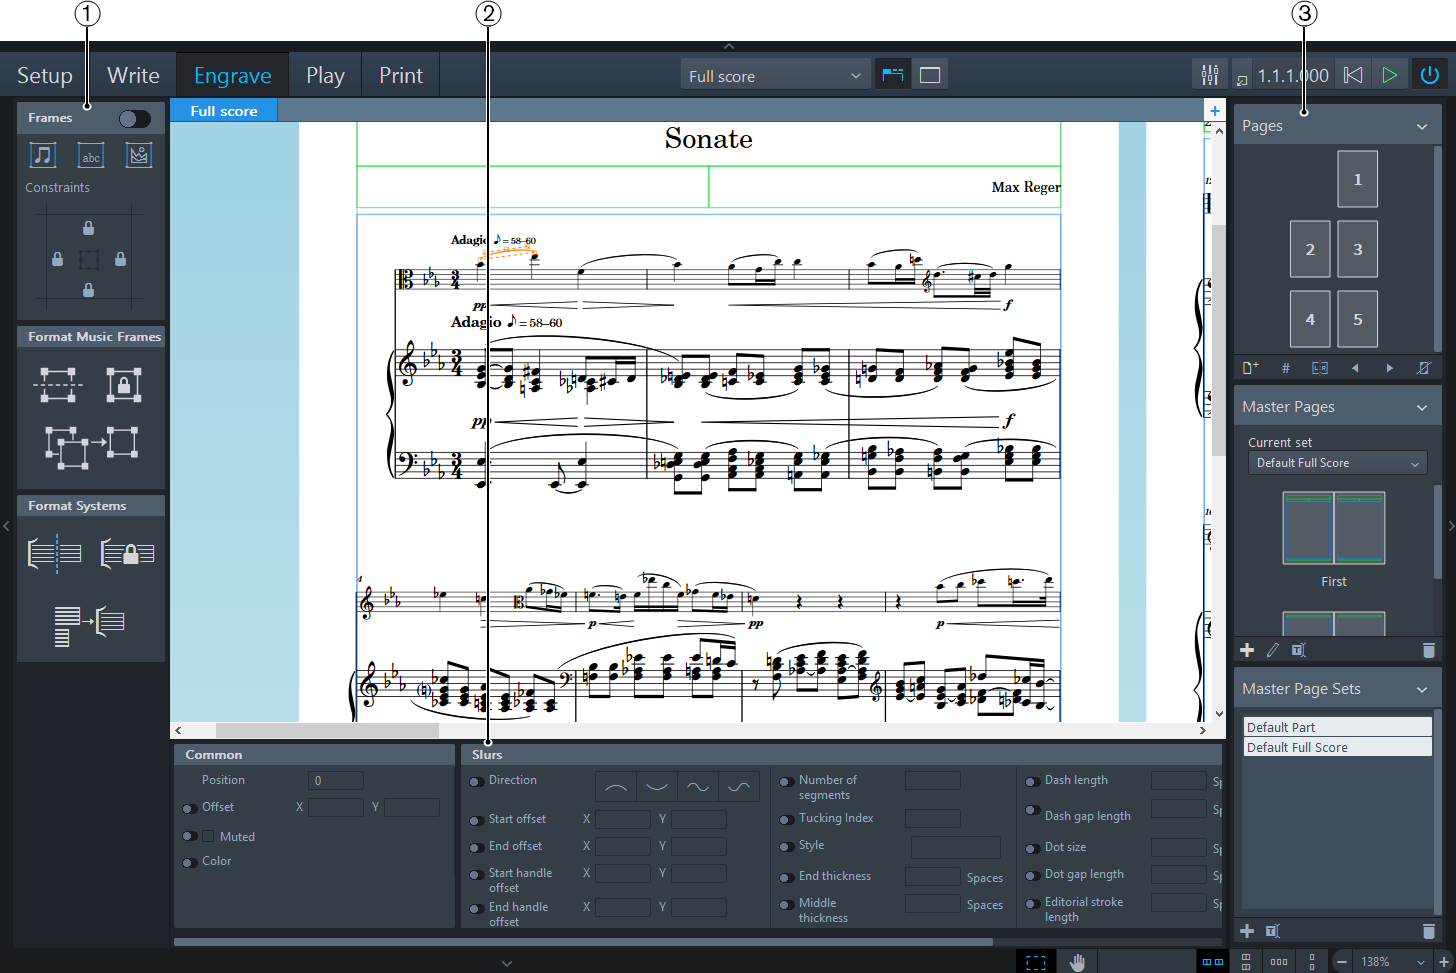Open the Full score layout dropdown
The width and height of the screenshot is (1456, 973).
click(775, 75)
